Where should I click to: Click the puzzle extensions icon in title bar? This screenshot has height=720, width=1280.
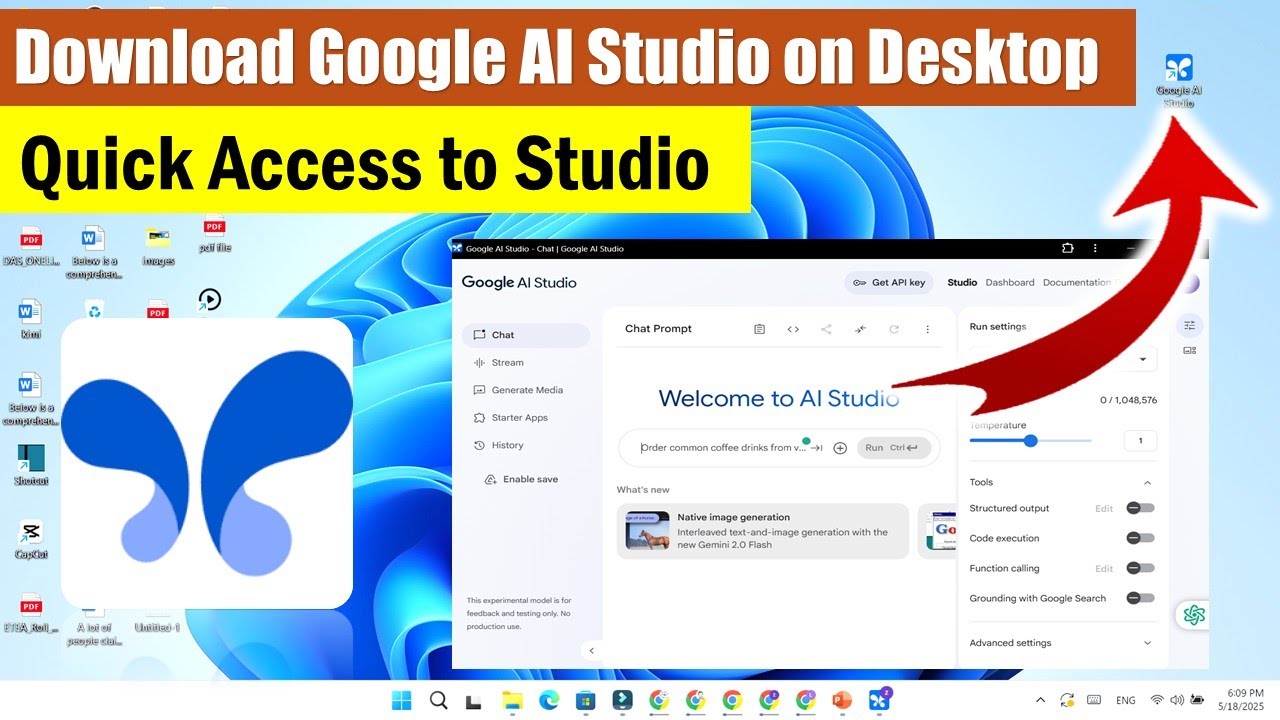(x=1067, y=249)
